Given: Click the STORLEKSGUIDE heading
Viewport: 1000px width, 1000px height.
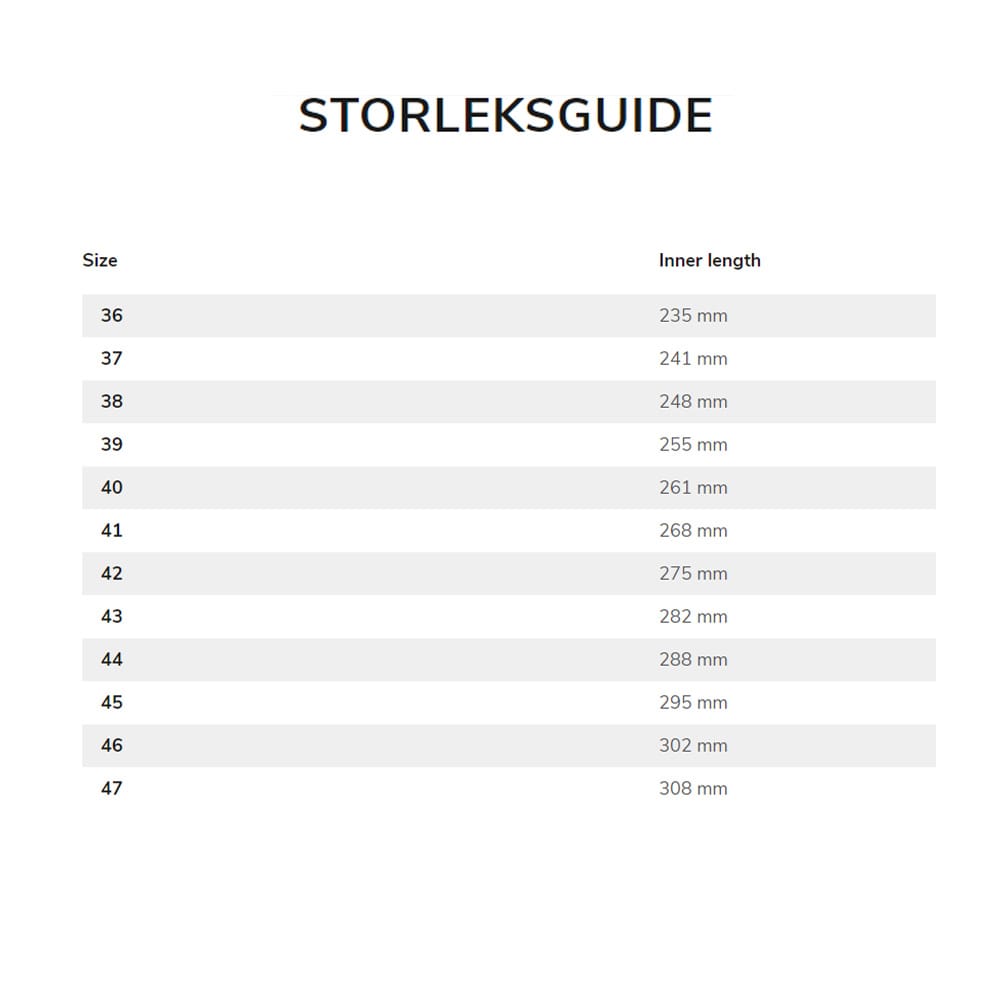Looking at the screenshot, I should click(x=505, y=116).
